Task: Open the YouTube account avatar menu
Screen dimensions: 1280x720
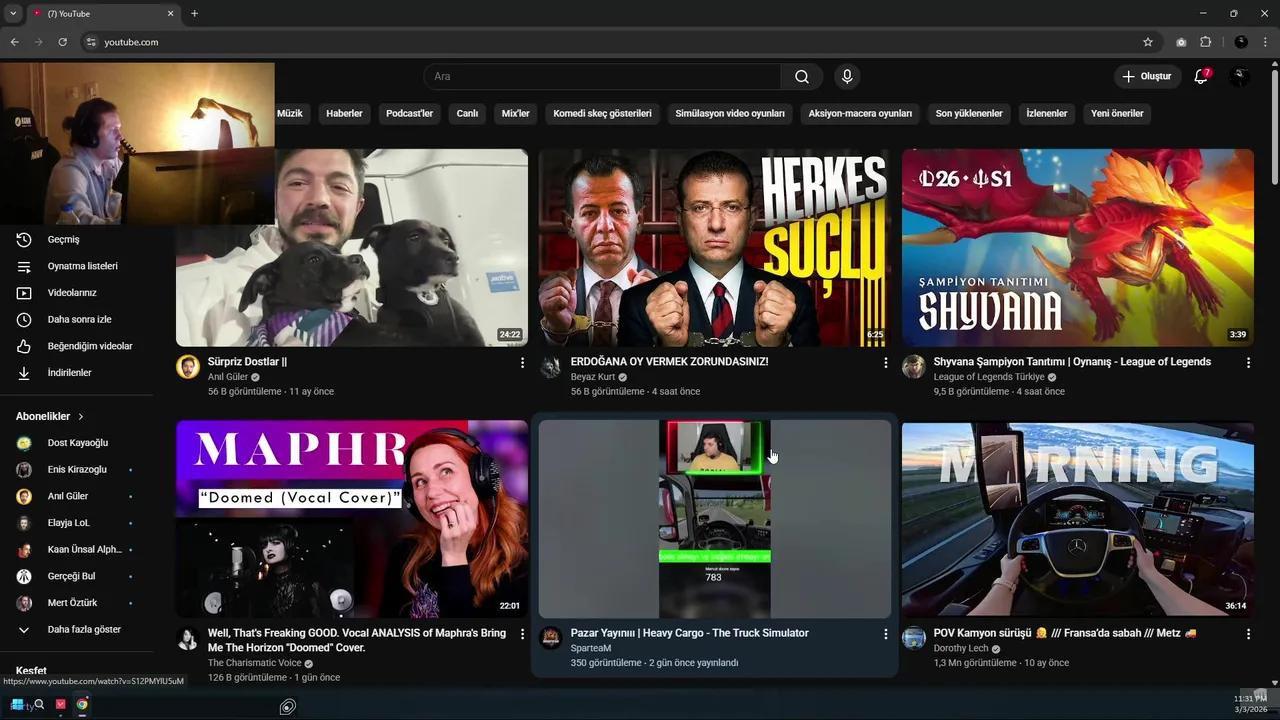Action: tap(1239, 77)
